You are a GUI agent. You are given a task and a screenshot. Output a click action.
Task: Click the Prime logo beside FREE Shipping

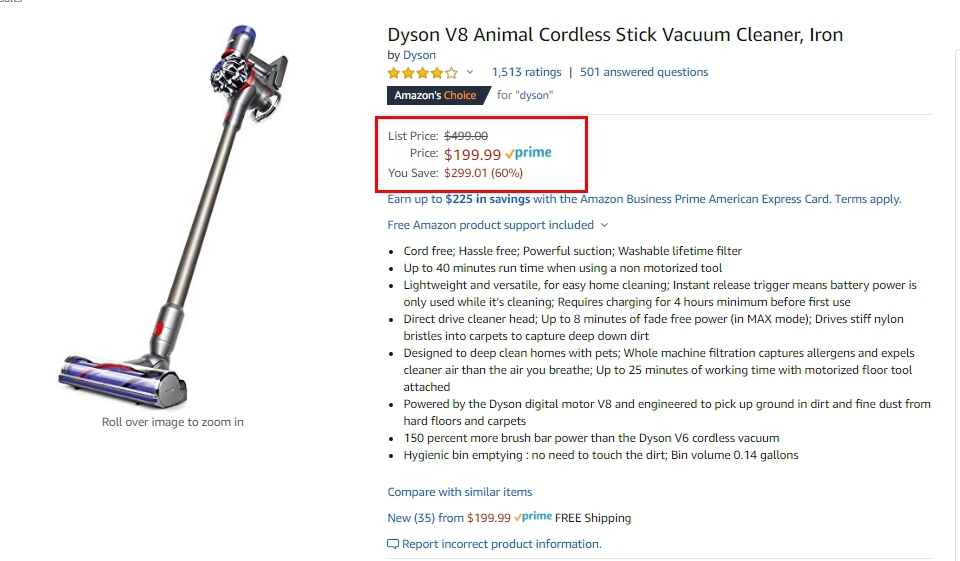coord(533,517)
